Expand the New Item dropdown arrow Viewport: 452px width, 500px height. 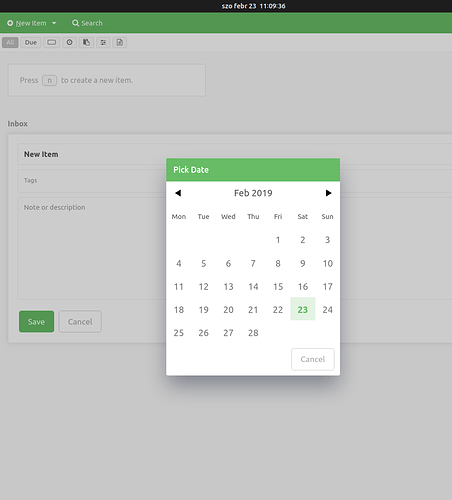tap(54, 23)
